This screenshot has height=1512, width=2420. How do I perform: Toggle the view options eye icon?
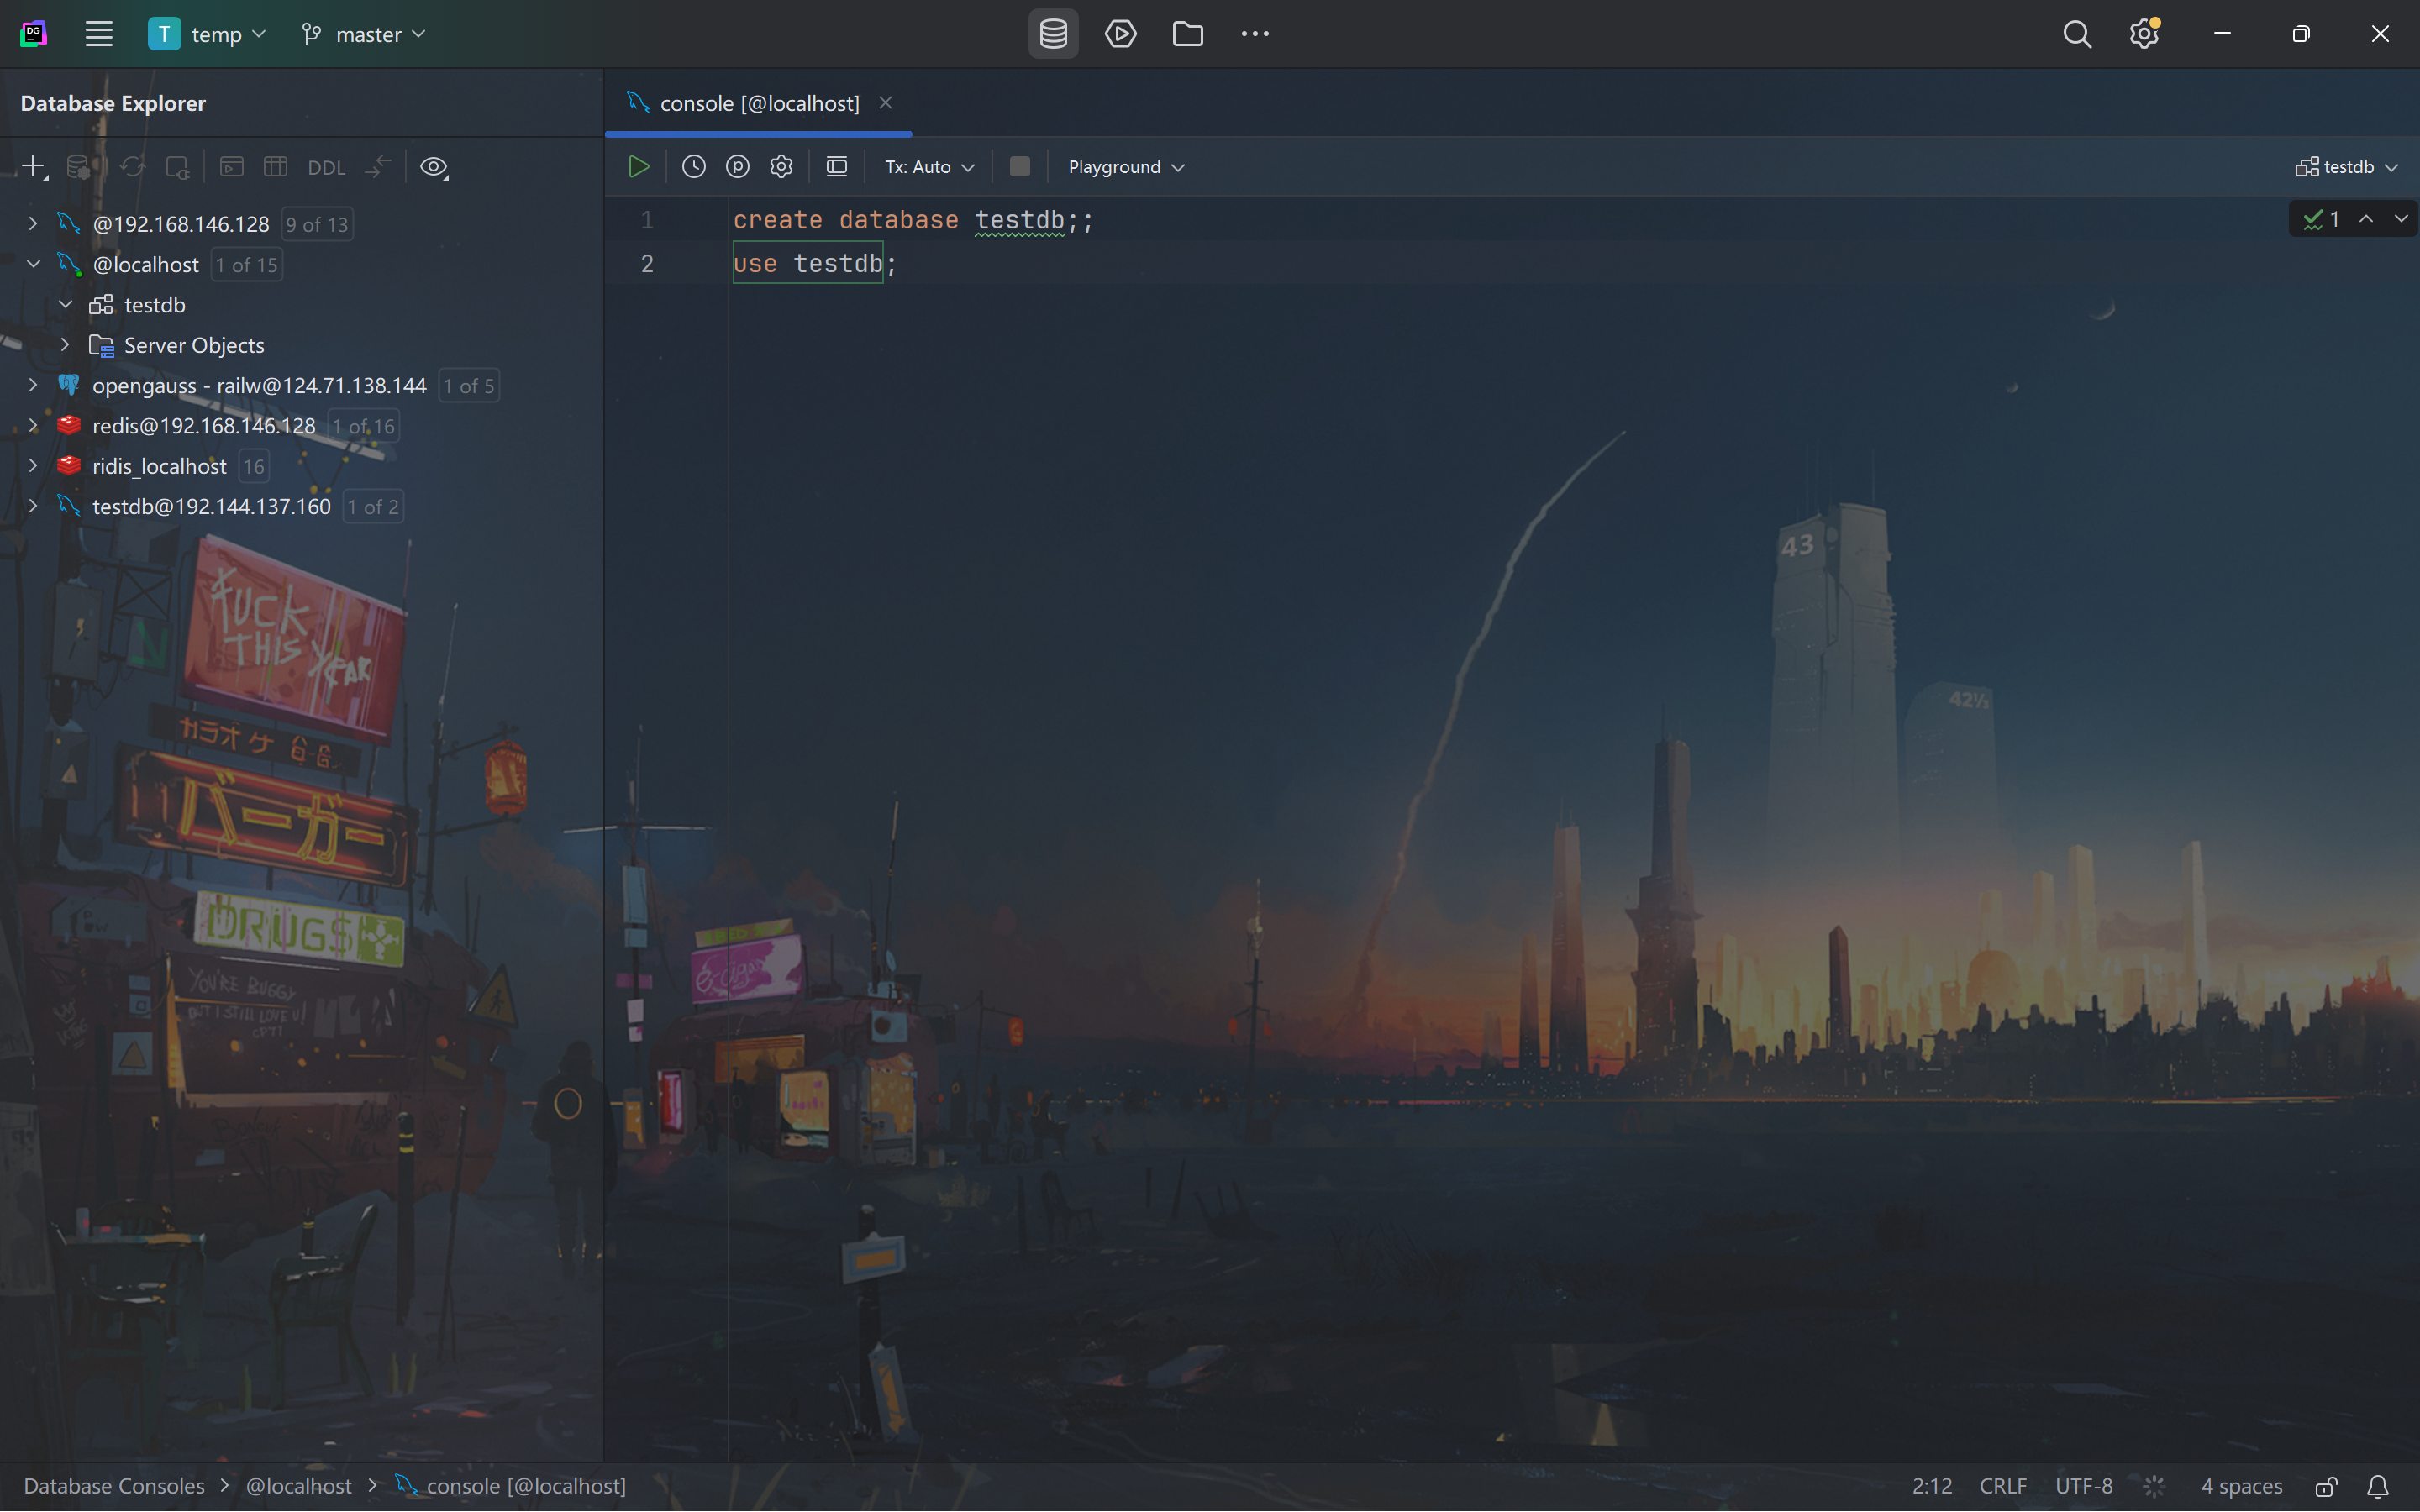click(433, 167)
